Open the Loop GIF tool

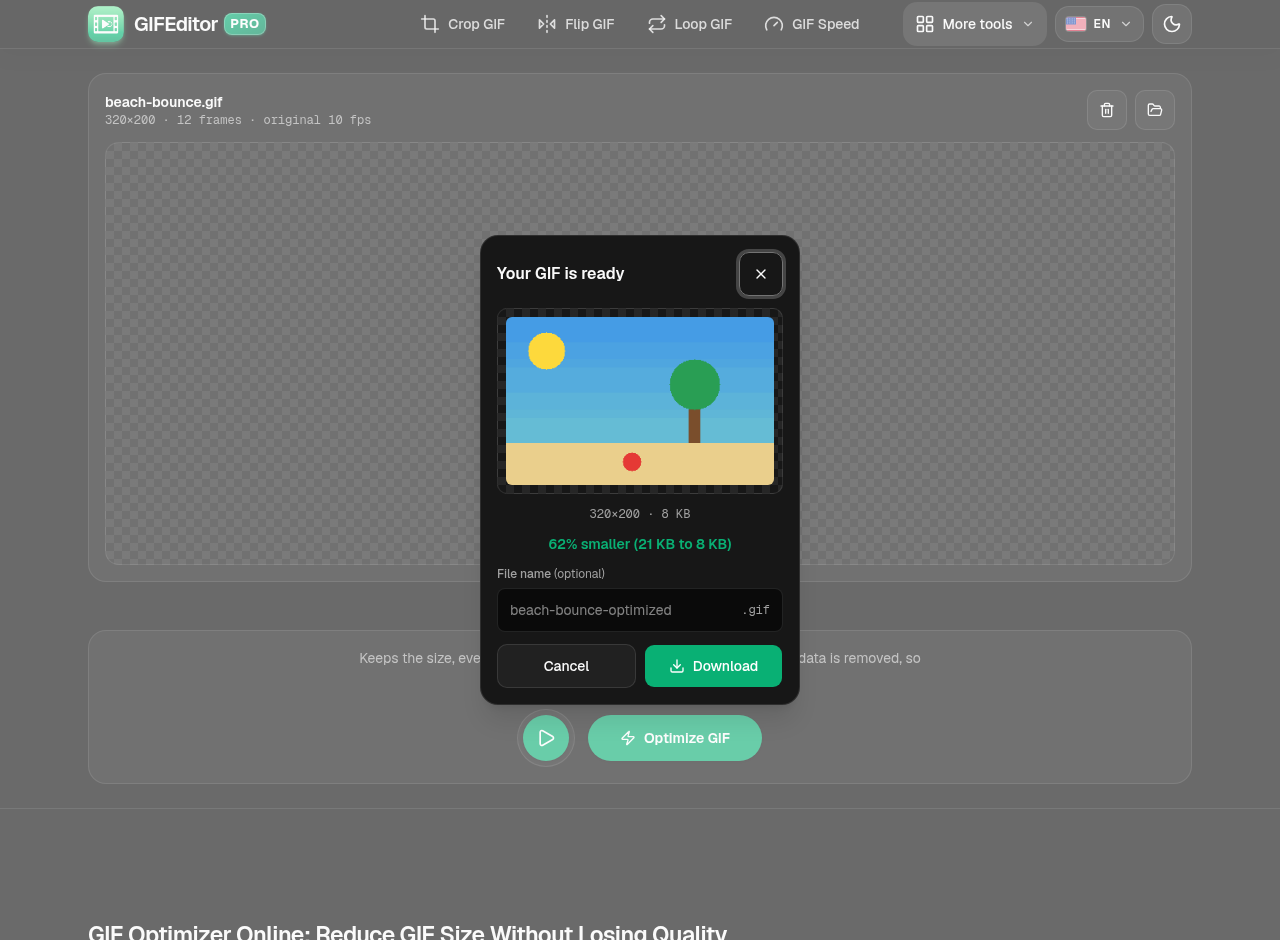tap(690, 24)
